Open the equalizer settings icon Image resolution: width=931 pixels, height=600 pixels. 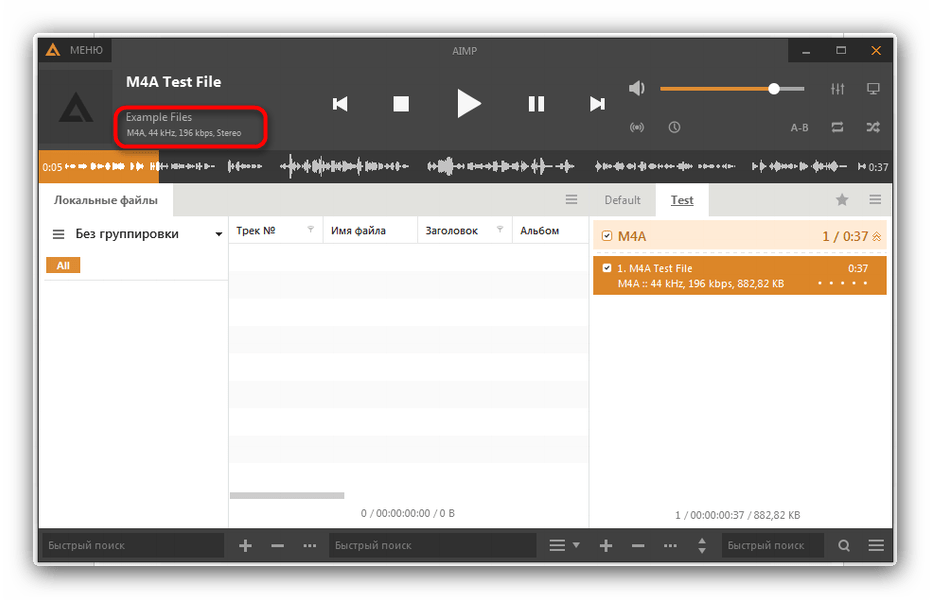pos(837,89)
